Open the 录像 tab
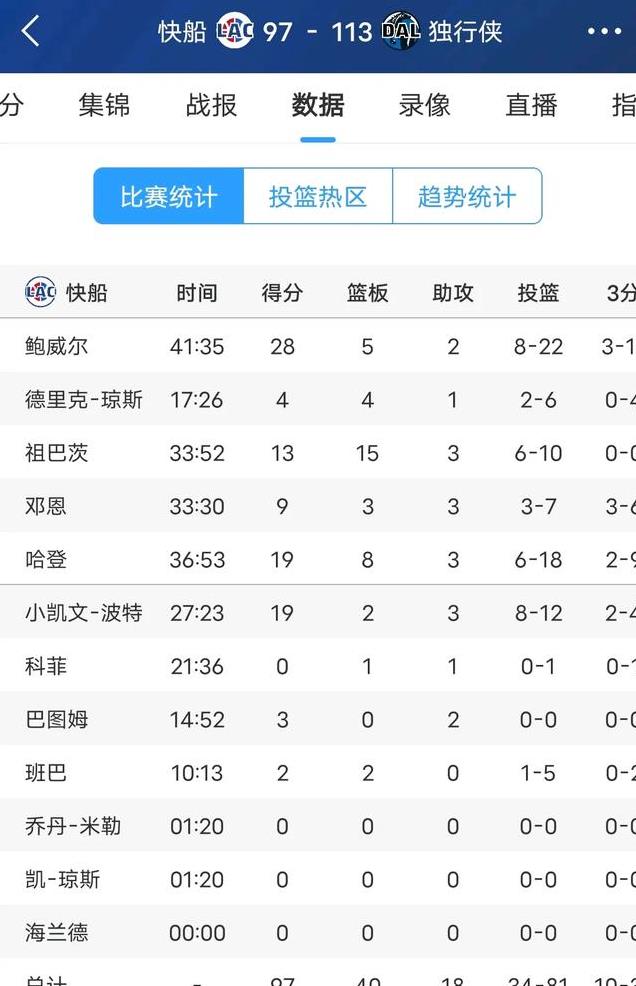The height and width of the screenshot is (986, 636). pos(425,105)
